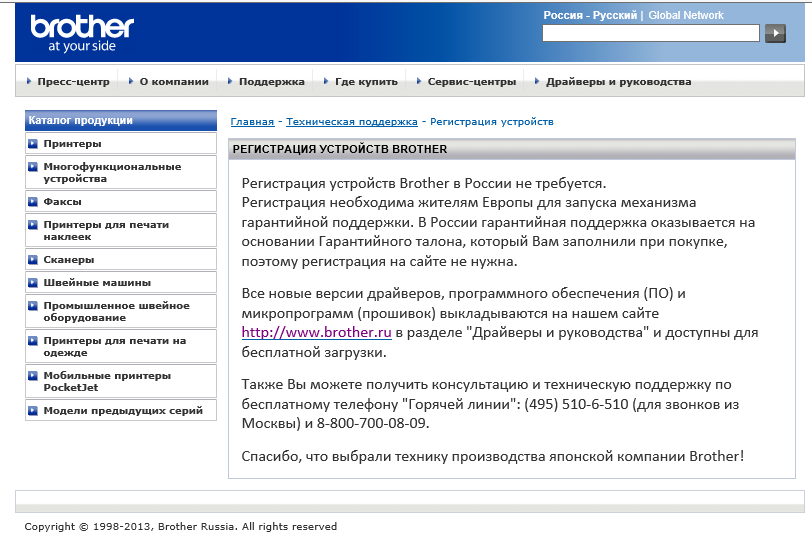Select Принтеры in the product catalog
This screenshot has width=812, height=560.
point(121,143)
